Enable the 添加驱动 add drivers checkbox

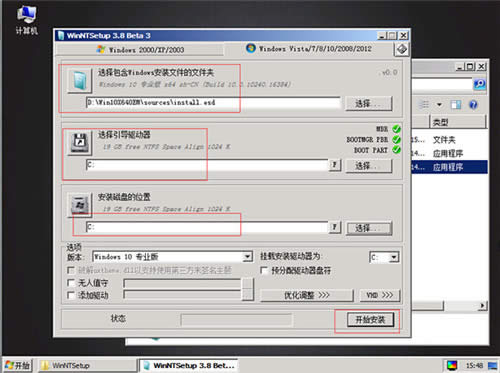[x=71, y=295]
